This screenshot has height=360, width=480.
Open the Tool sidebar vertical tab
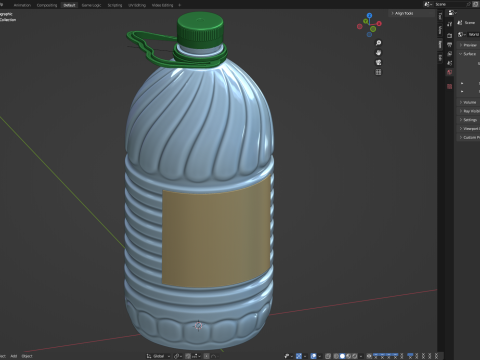[x=440, y=16]
